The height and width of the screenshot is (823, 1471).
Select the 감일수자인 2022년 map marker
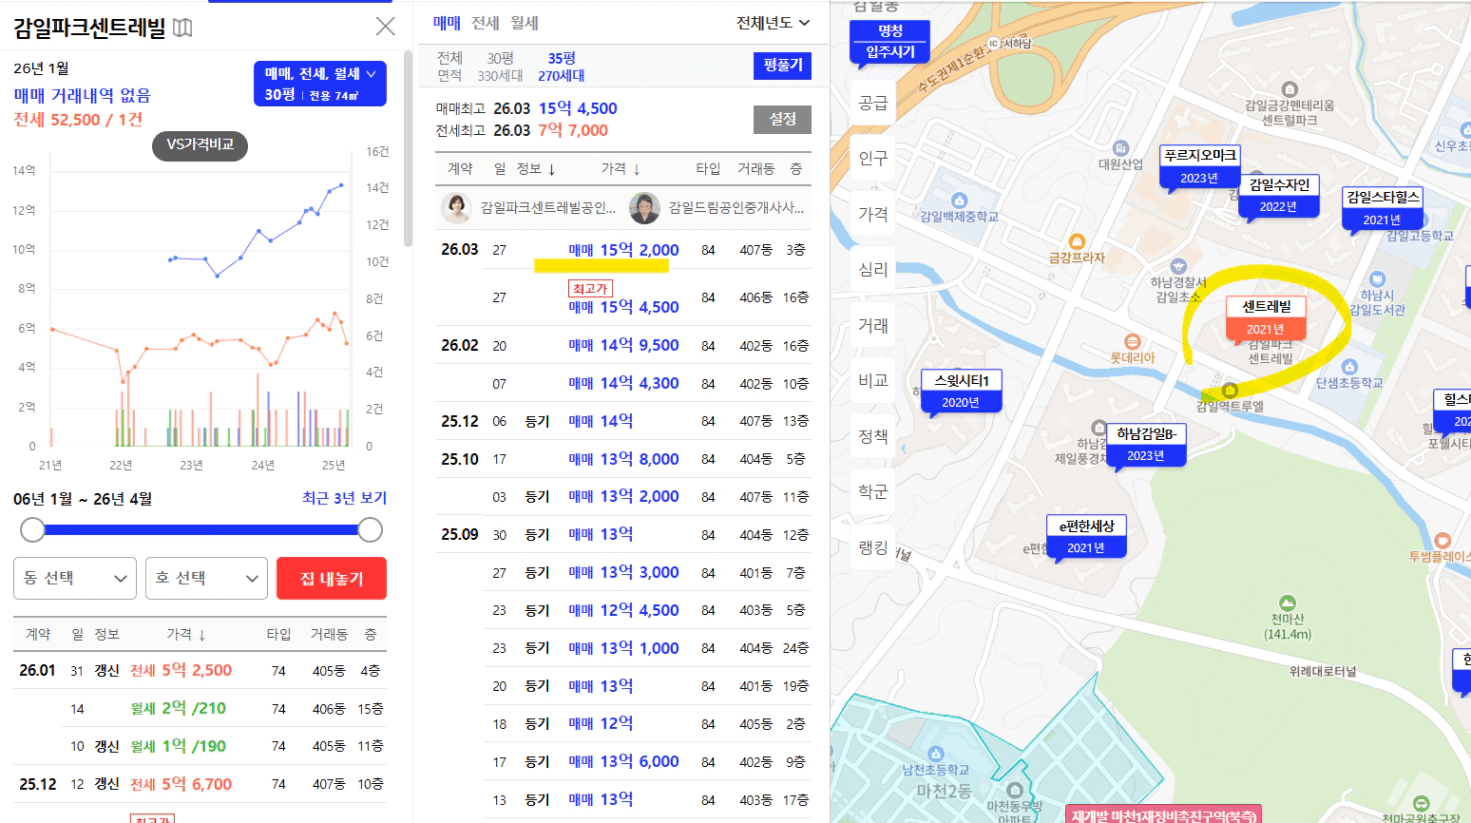pyautogui.click(x=1278, y=196)
